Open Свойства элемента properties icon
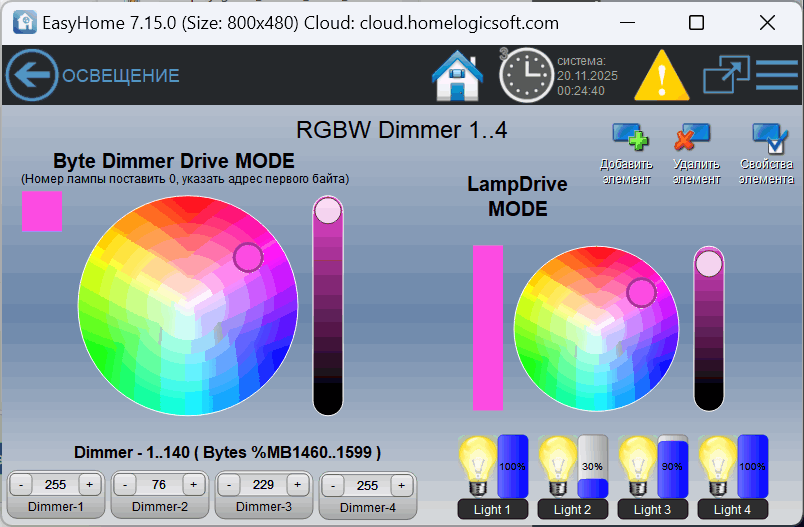Image resolution: width=804 pixels, height=527 pixels. 769,137
